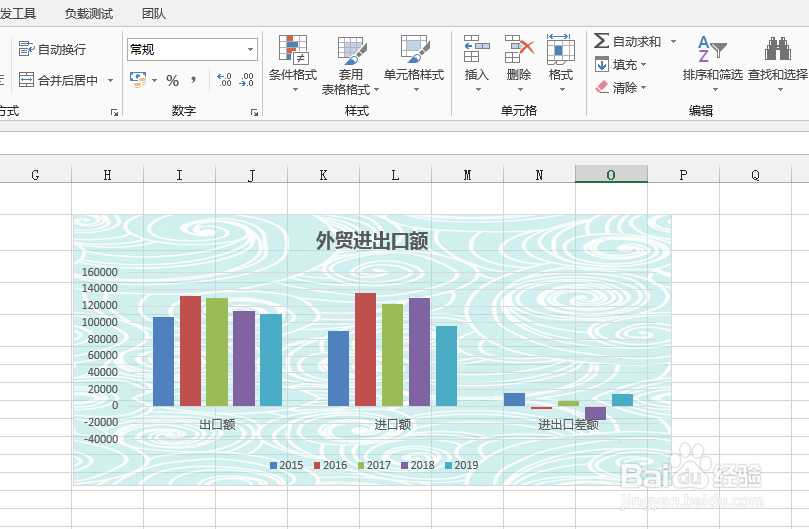Expand accounting format dropdown arrow
The width and height of the screenshot is (809, 529).
point(154,81)
